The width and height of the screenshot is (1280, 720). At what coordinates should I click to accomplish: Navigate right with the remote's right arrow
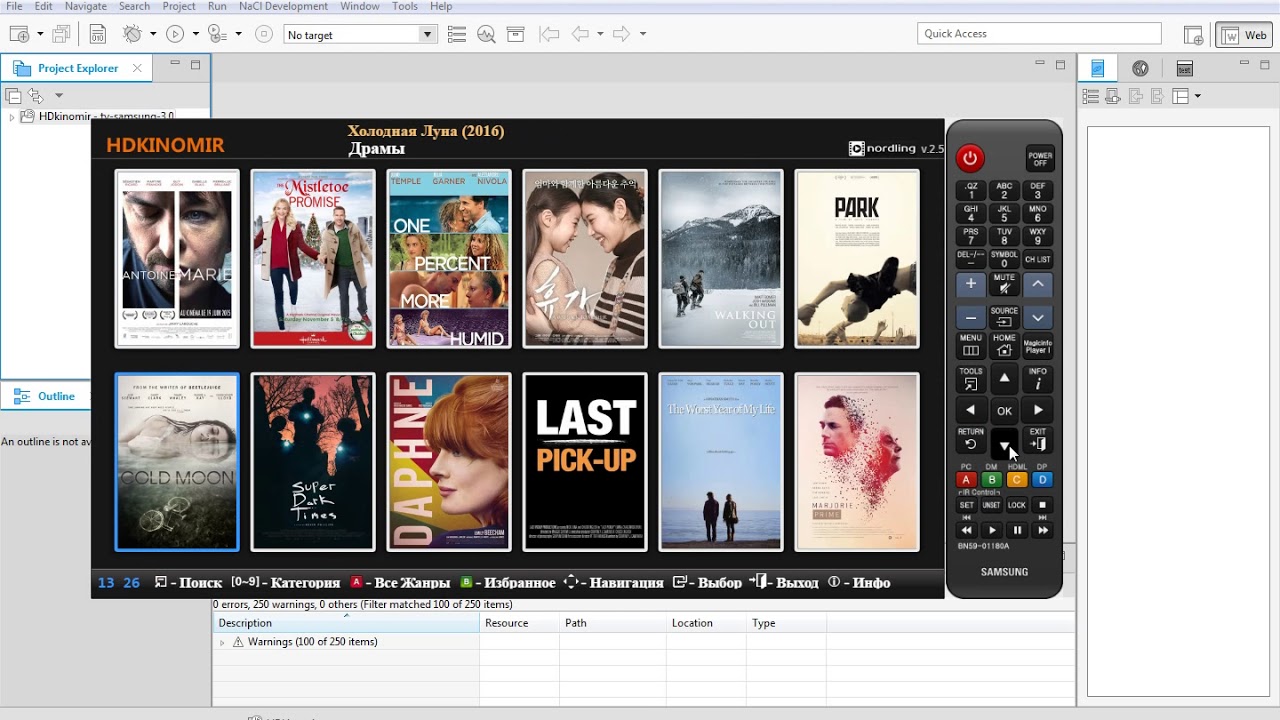coord(1038,410)
